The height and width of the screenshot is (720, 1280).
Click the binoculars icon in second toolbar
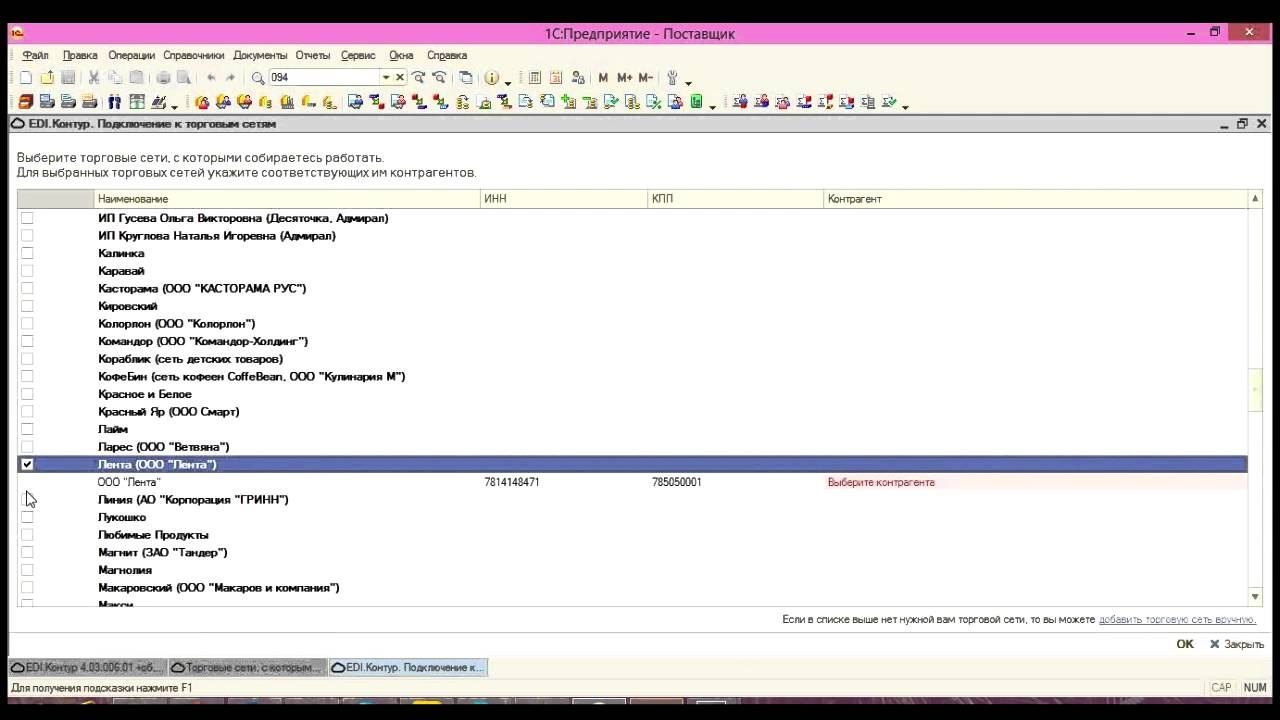click(x=115, y=102)
